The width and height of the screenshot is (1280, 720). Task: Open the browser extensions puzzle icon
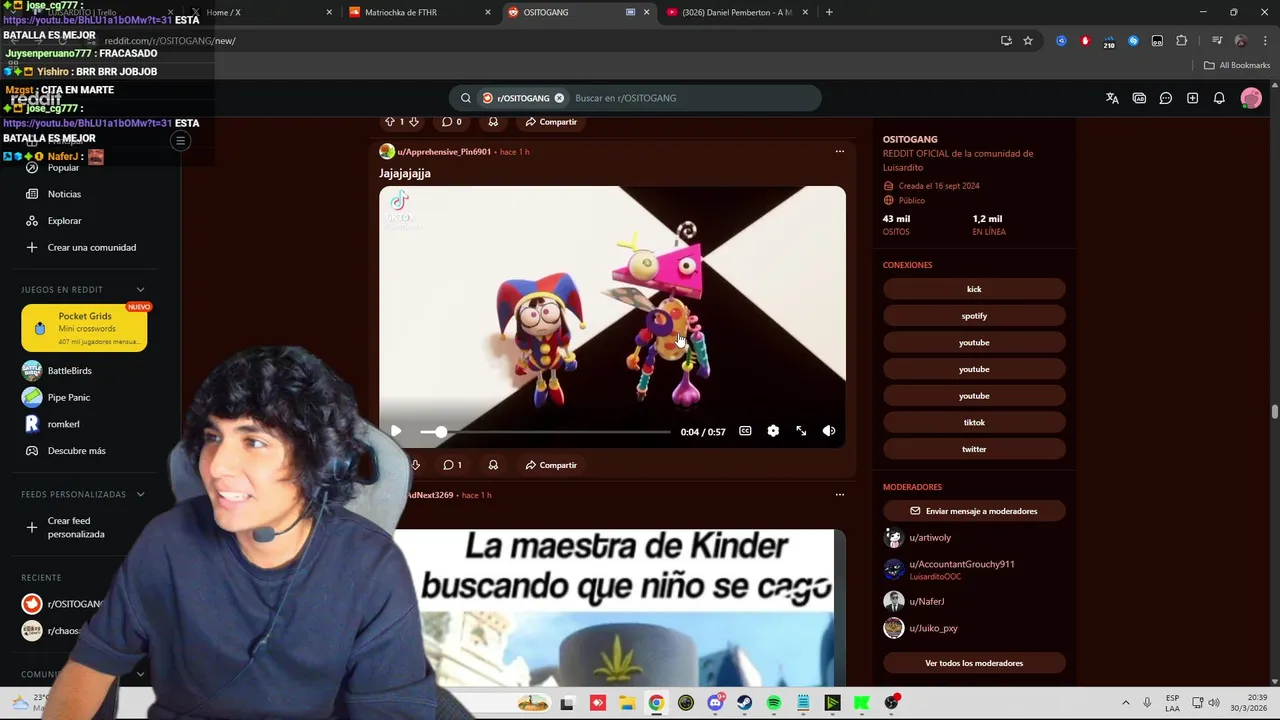(1181, 41)
